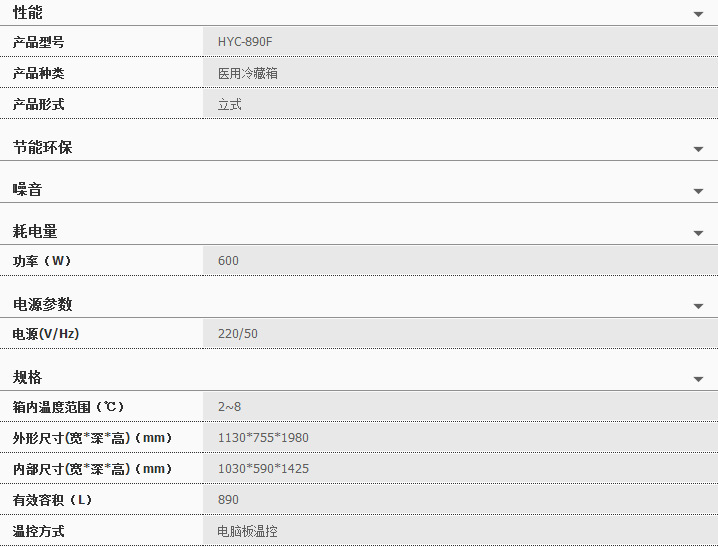
Task: Click the 功率（W） row label
Action: [x=42, y=261]
